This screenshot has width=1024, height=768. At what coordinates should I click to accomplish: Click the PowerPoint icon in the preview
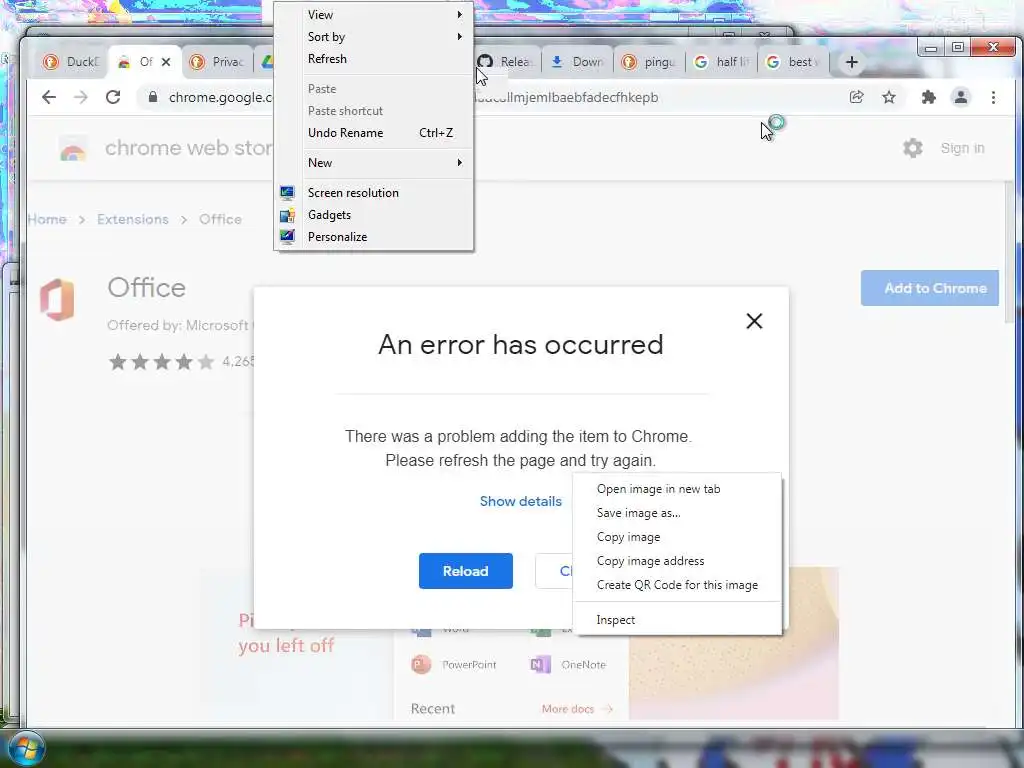pyautogui.click(x=421, y=664)
